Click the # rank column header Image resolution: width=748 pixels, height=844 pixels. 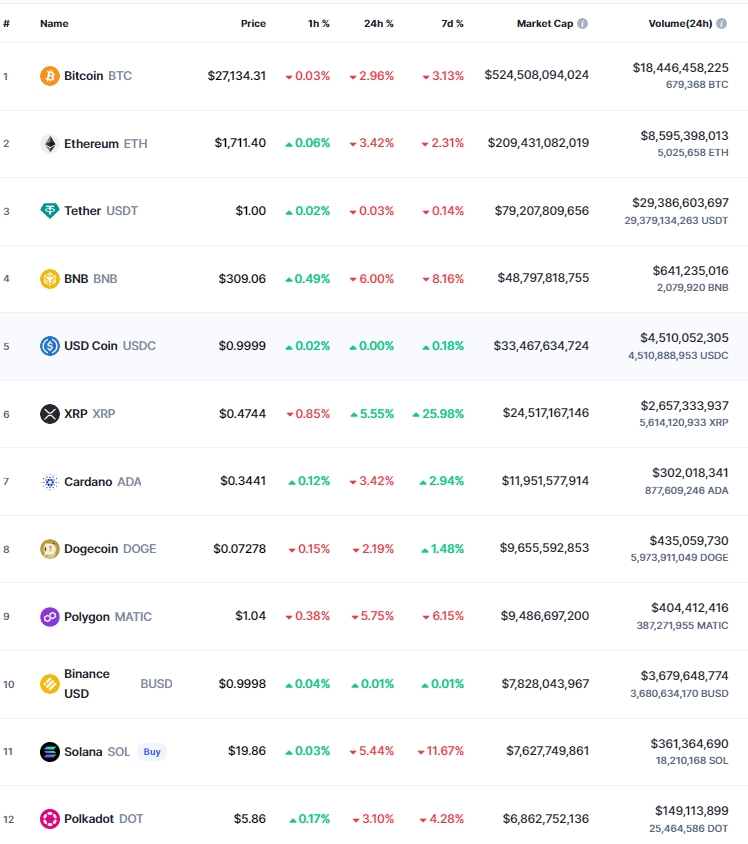point(6,24)
